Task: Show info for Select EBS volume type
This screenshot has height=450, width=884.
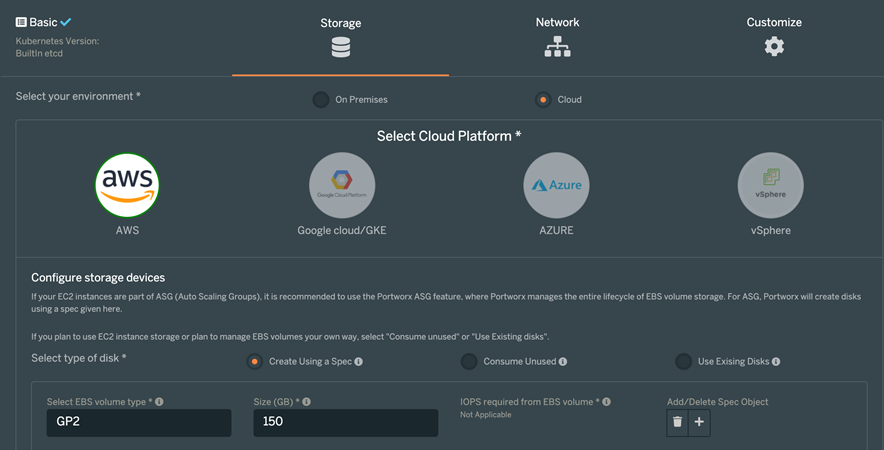Action: pyautogui.click(x=160, y=402)
